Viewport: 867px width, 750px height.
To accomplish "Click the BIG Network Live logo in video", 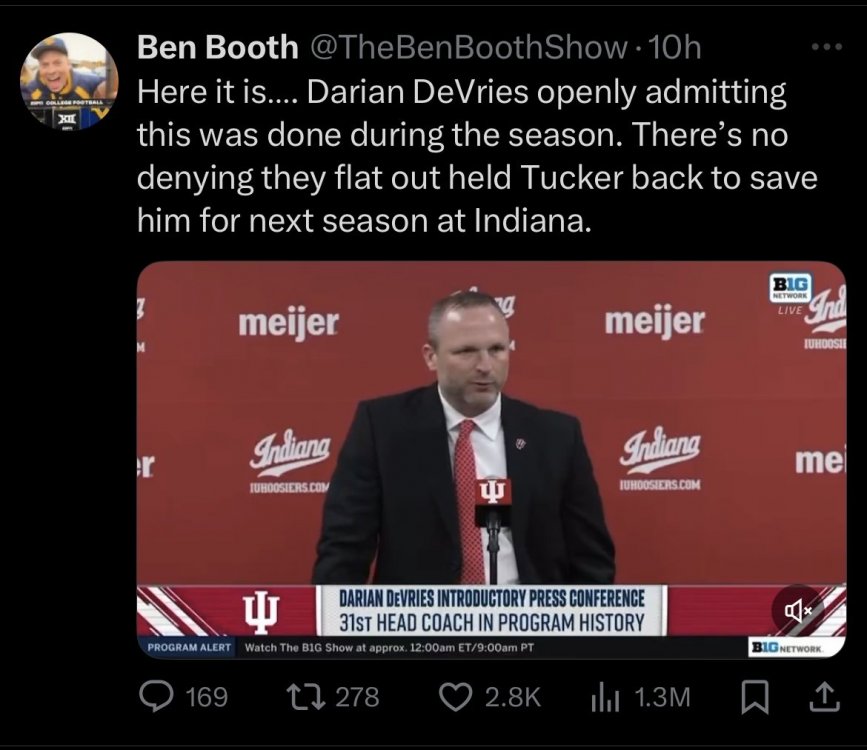I will (790, 293).
